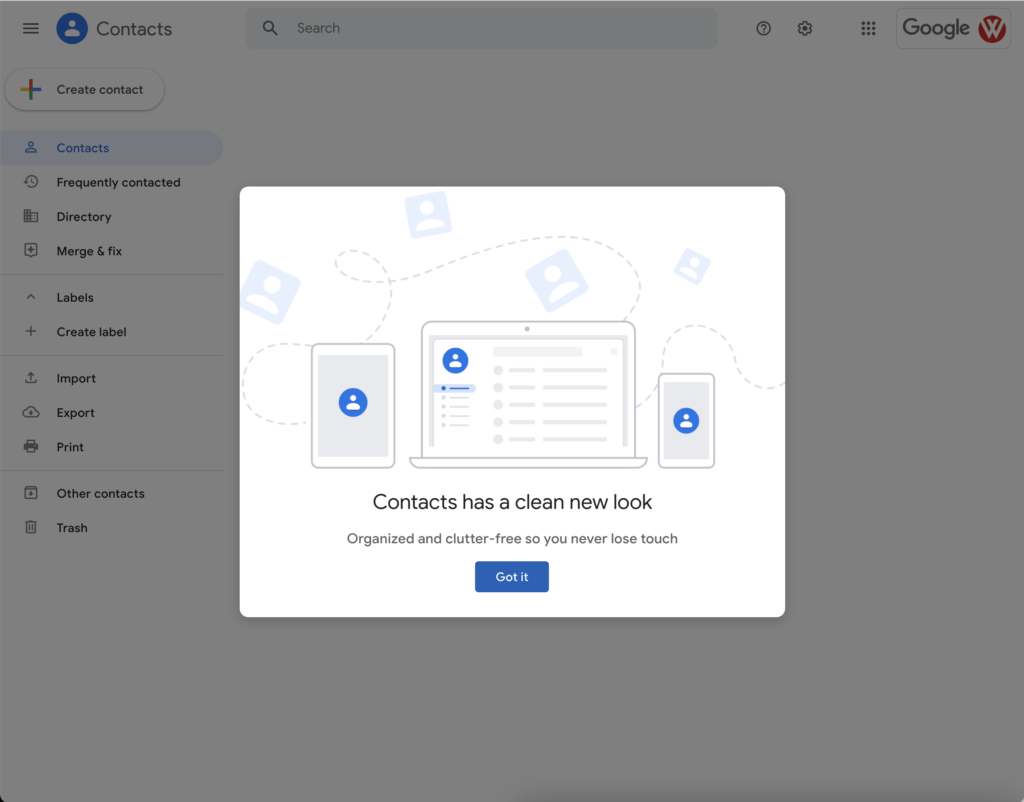Open the Google account avatar
The width and height of the screenshot is (1024, 802).
[991, 28]
